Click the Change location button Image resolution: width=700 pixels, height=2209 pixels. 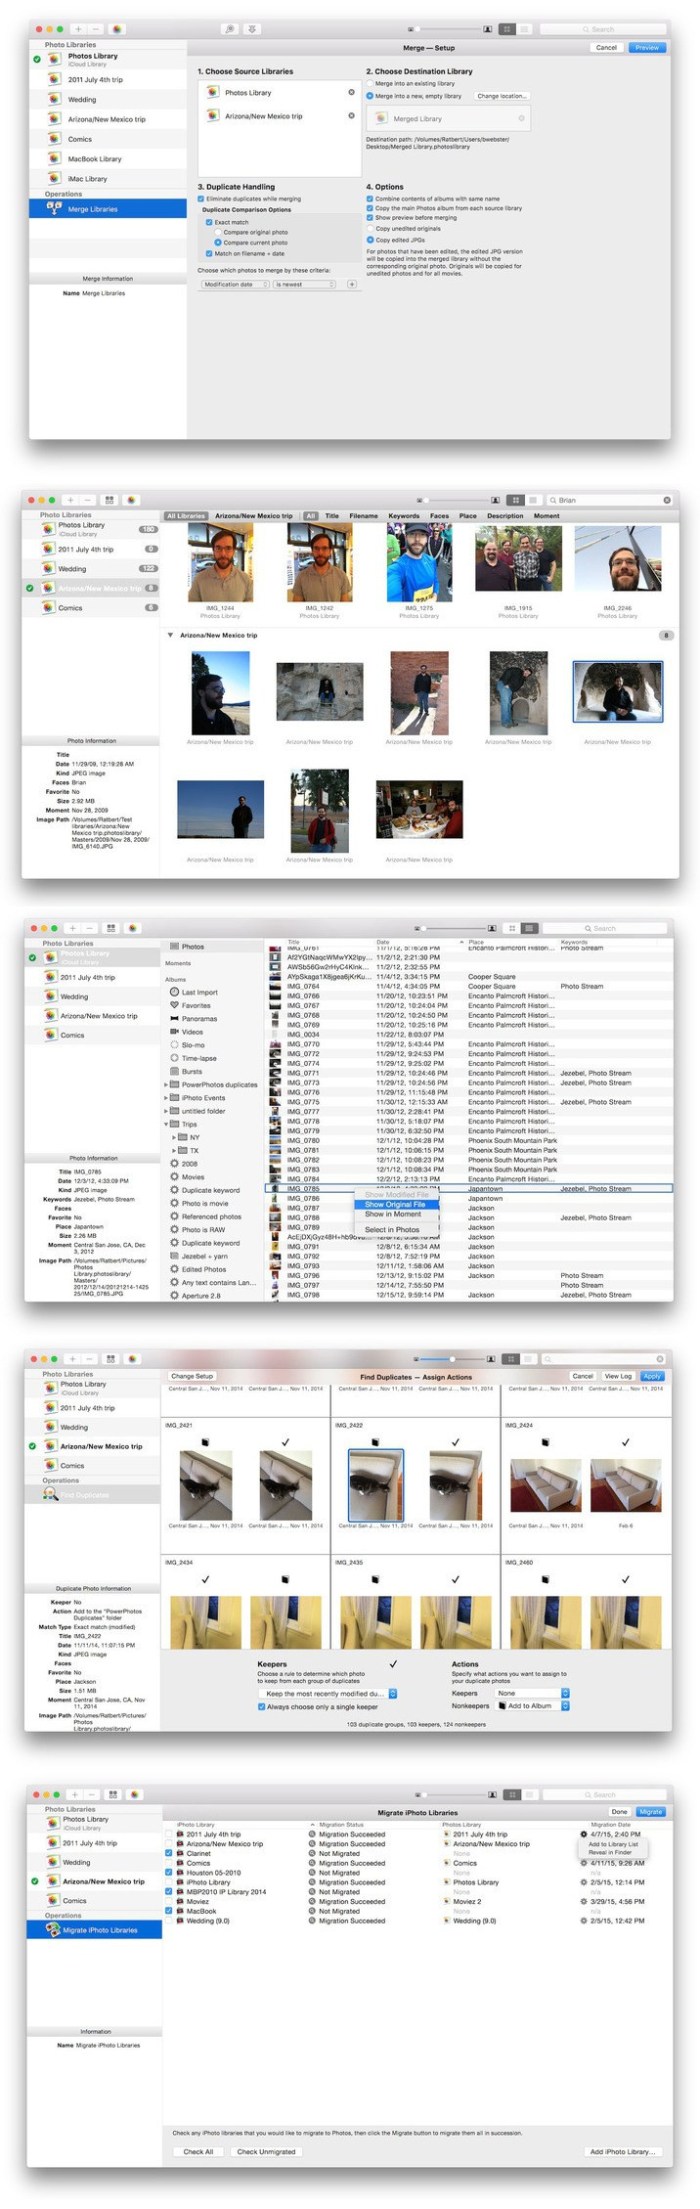pyautogui.click(x=501, y=96)
